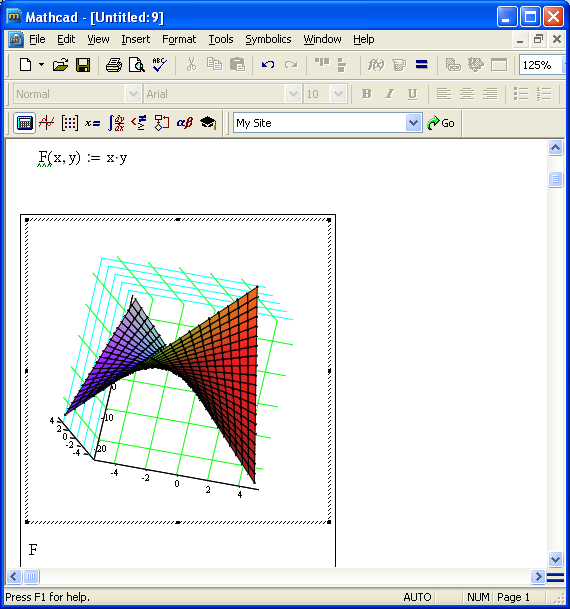The image size is (570, 609).
Task: Open Insert Function f(x) icon
Action: pos(376,64)
